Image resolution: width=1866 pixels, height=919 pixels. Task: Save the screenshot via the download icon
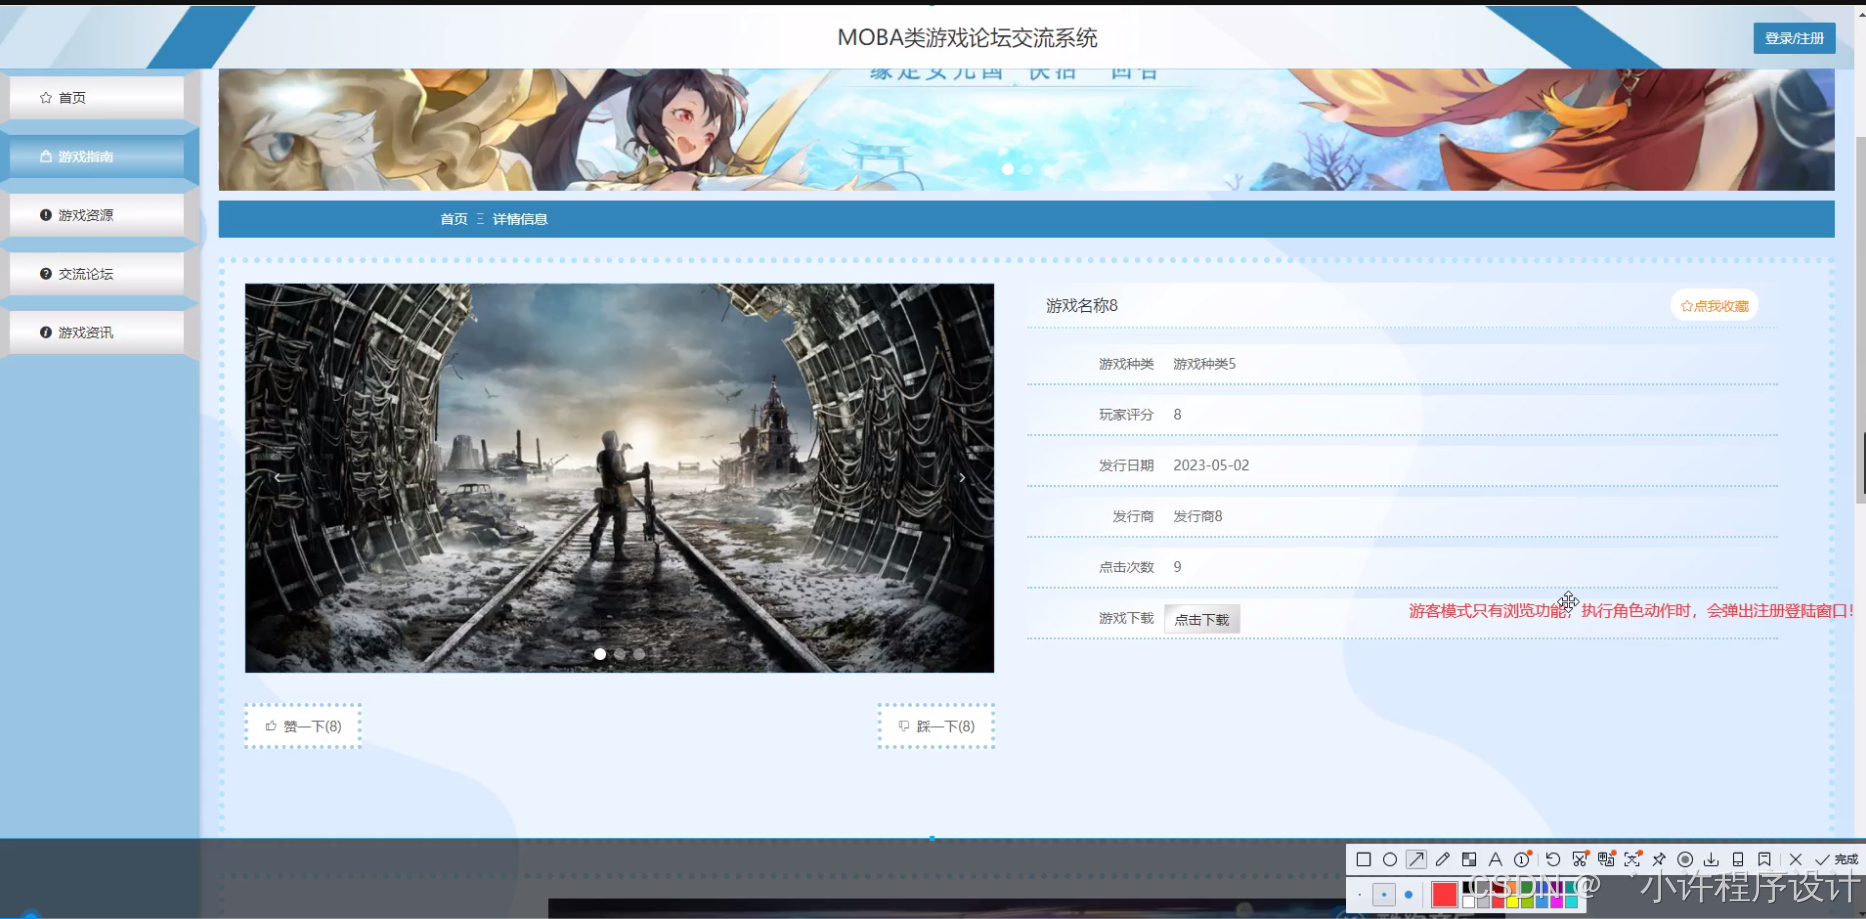[x=1712, y=860]
